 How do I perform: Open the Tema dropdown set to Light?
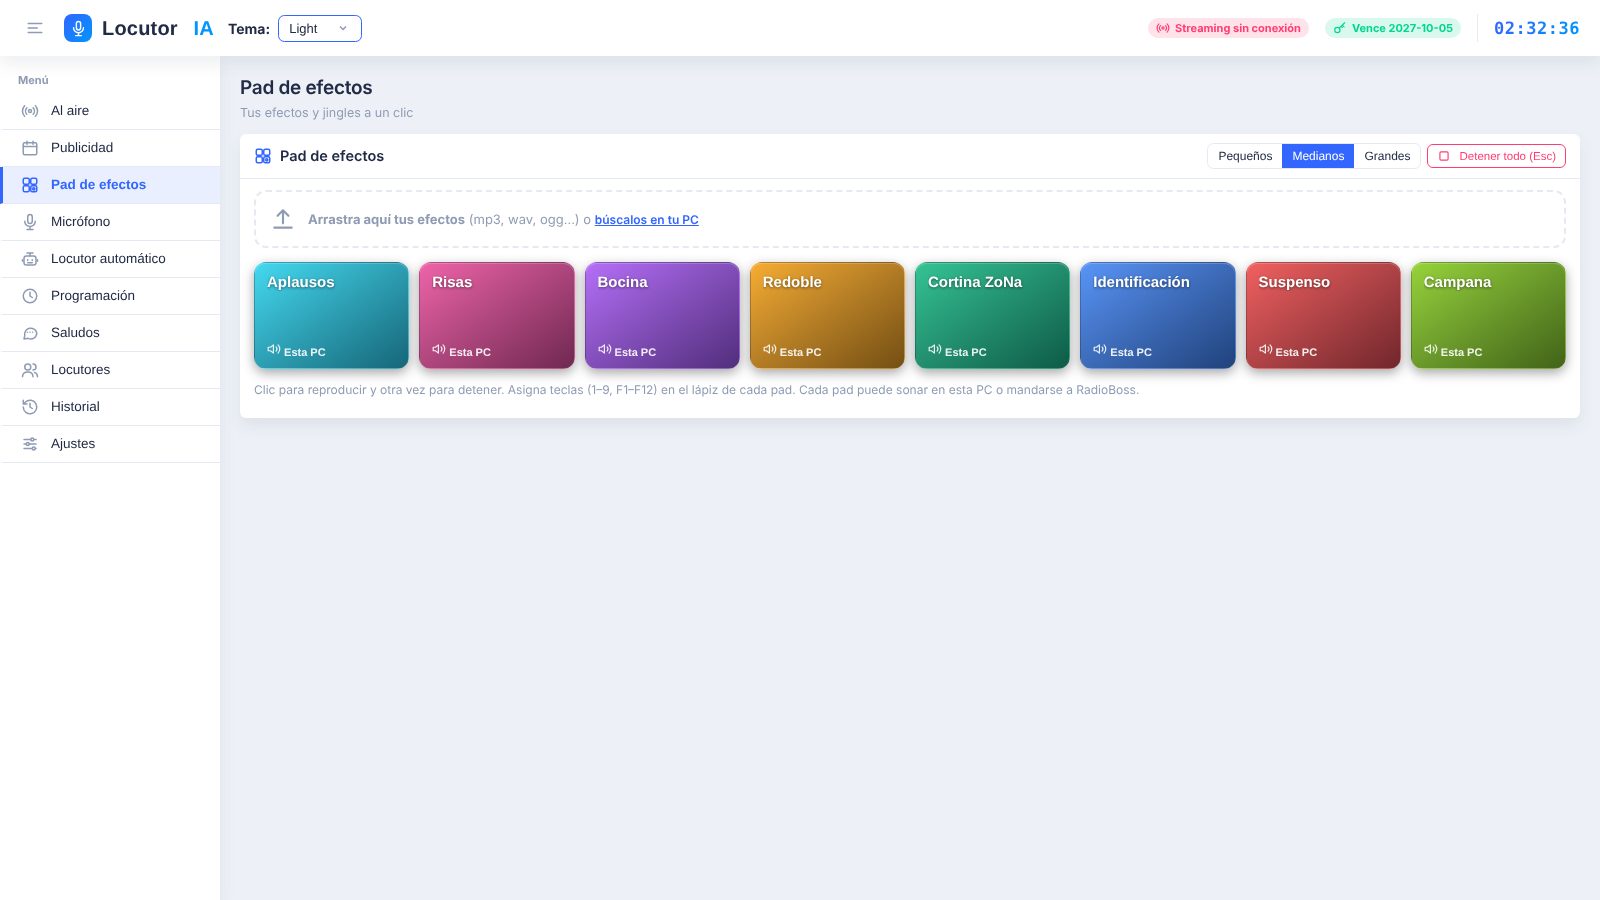click(319, 28)
